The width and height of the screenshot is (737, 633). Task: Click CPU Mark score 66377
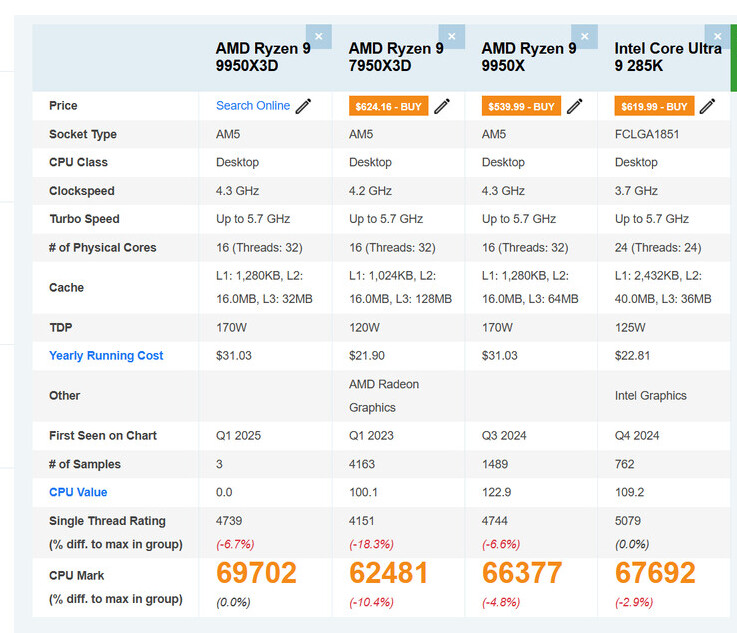pyautogui.click(x=522, y=573)
